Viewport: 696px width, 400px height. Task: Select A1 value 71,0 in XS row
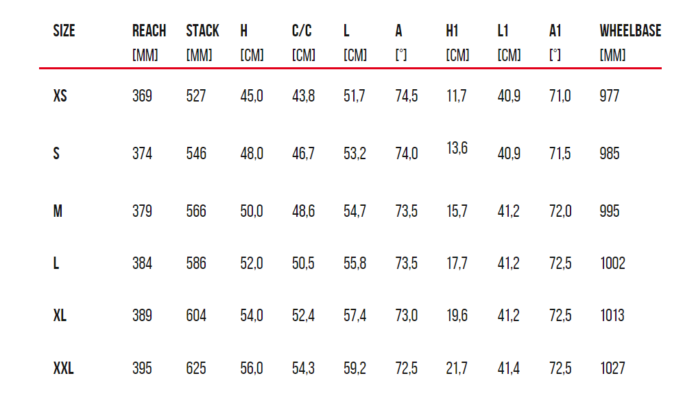560,95
